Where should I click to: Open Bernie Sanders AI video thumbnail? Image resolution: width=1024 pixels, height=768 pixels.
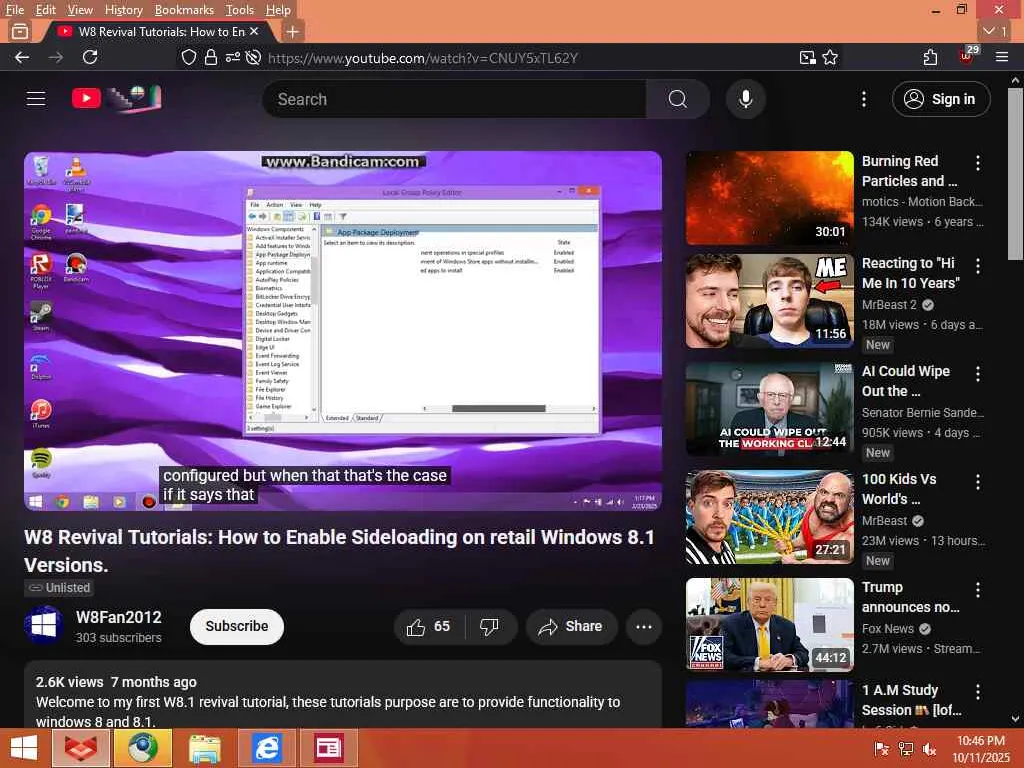[769, 409]
